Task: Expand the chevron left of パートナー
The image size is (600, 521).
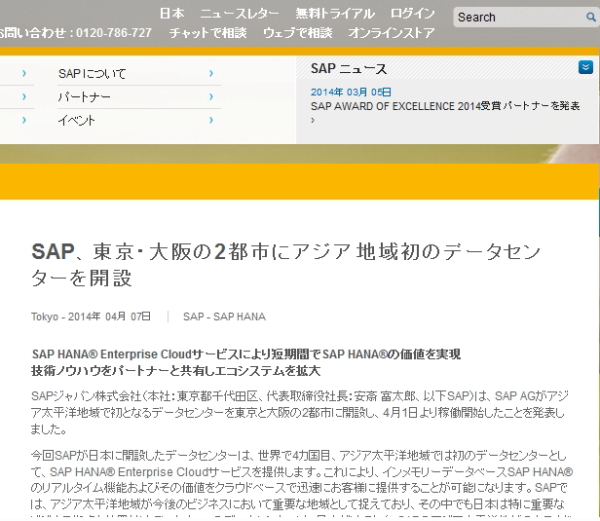Action: 23,97
